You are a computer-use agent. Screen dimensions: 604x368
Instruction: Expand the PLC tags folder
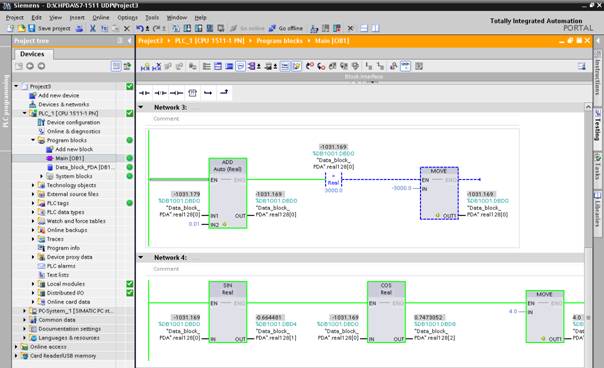(33, 203)
